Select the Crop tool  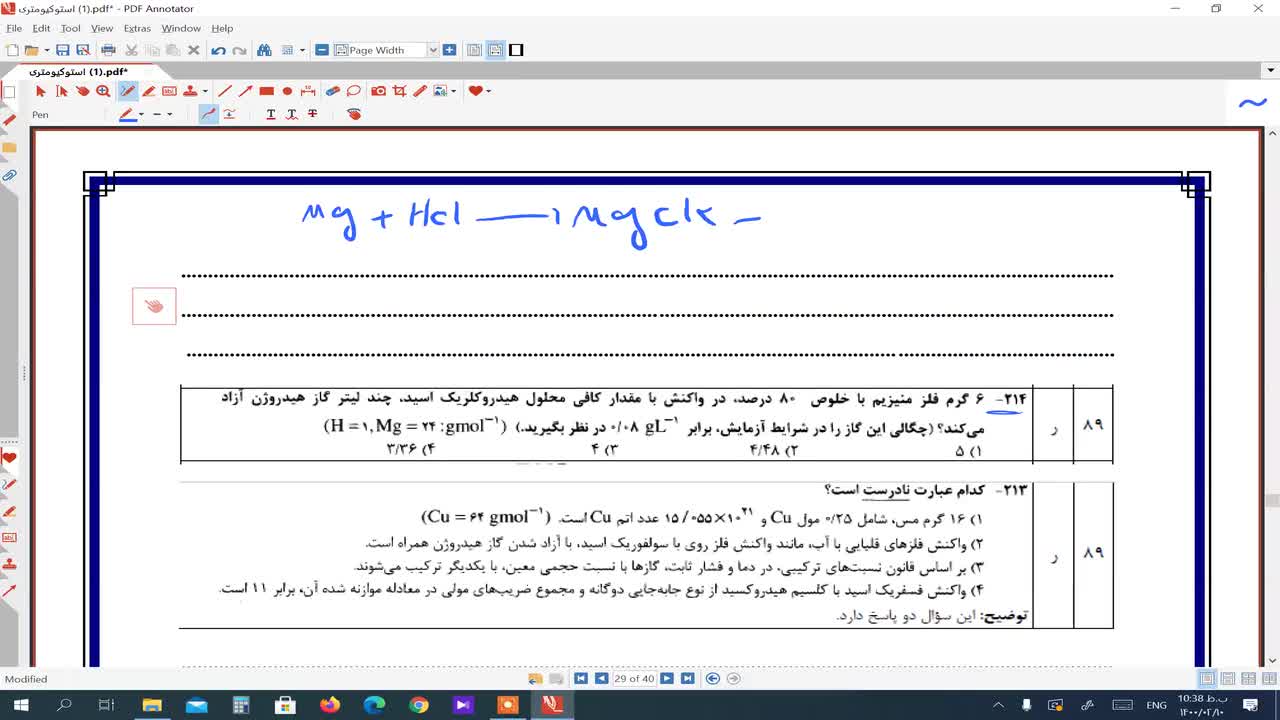[399, 91]
